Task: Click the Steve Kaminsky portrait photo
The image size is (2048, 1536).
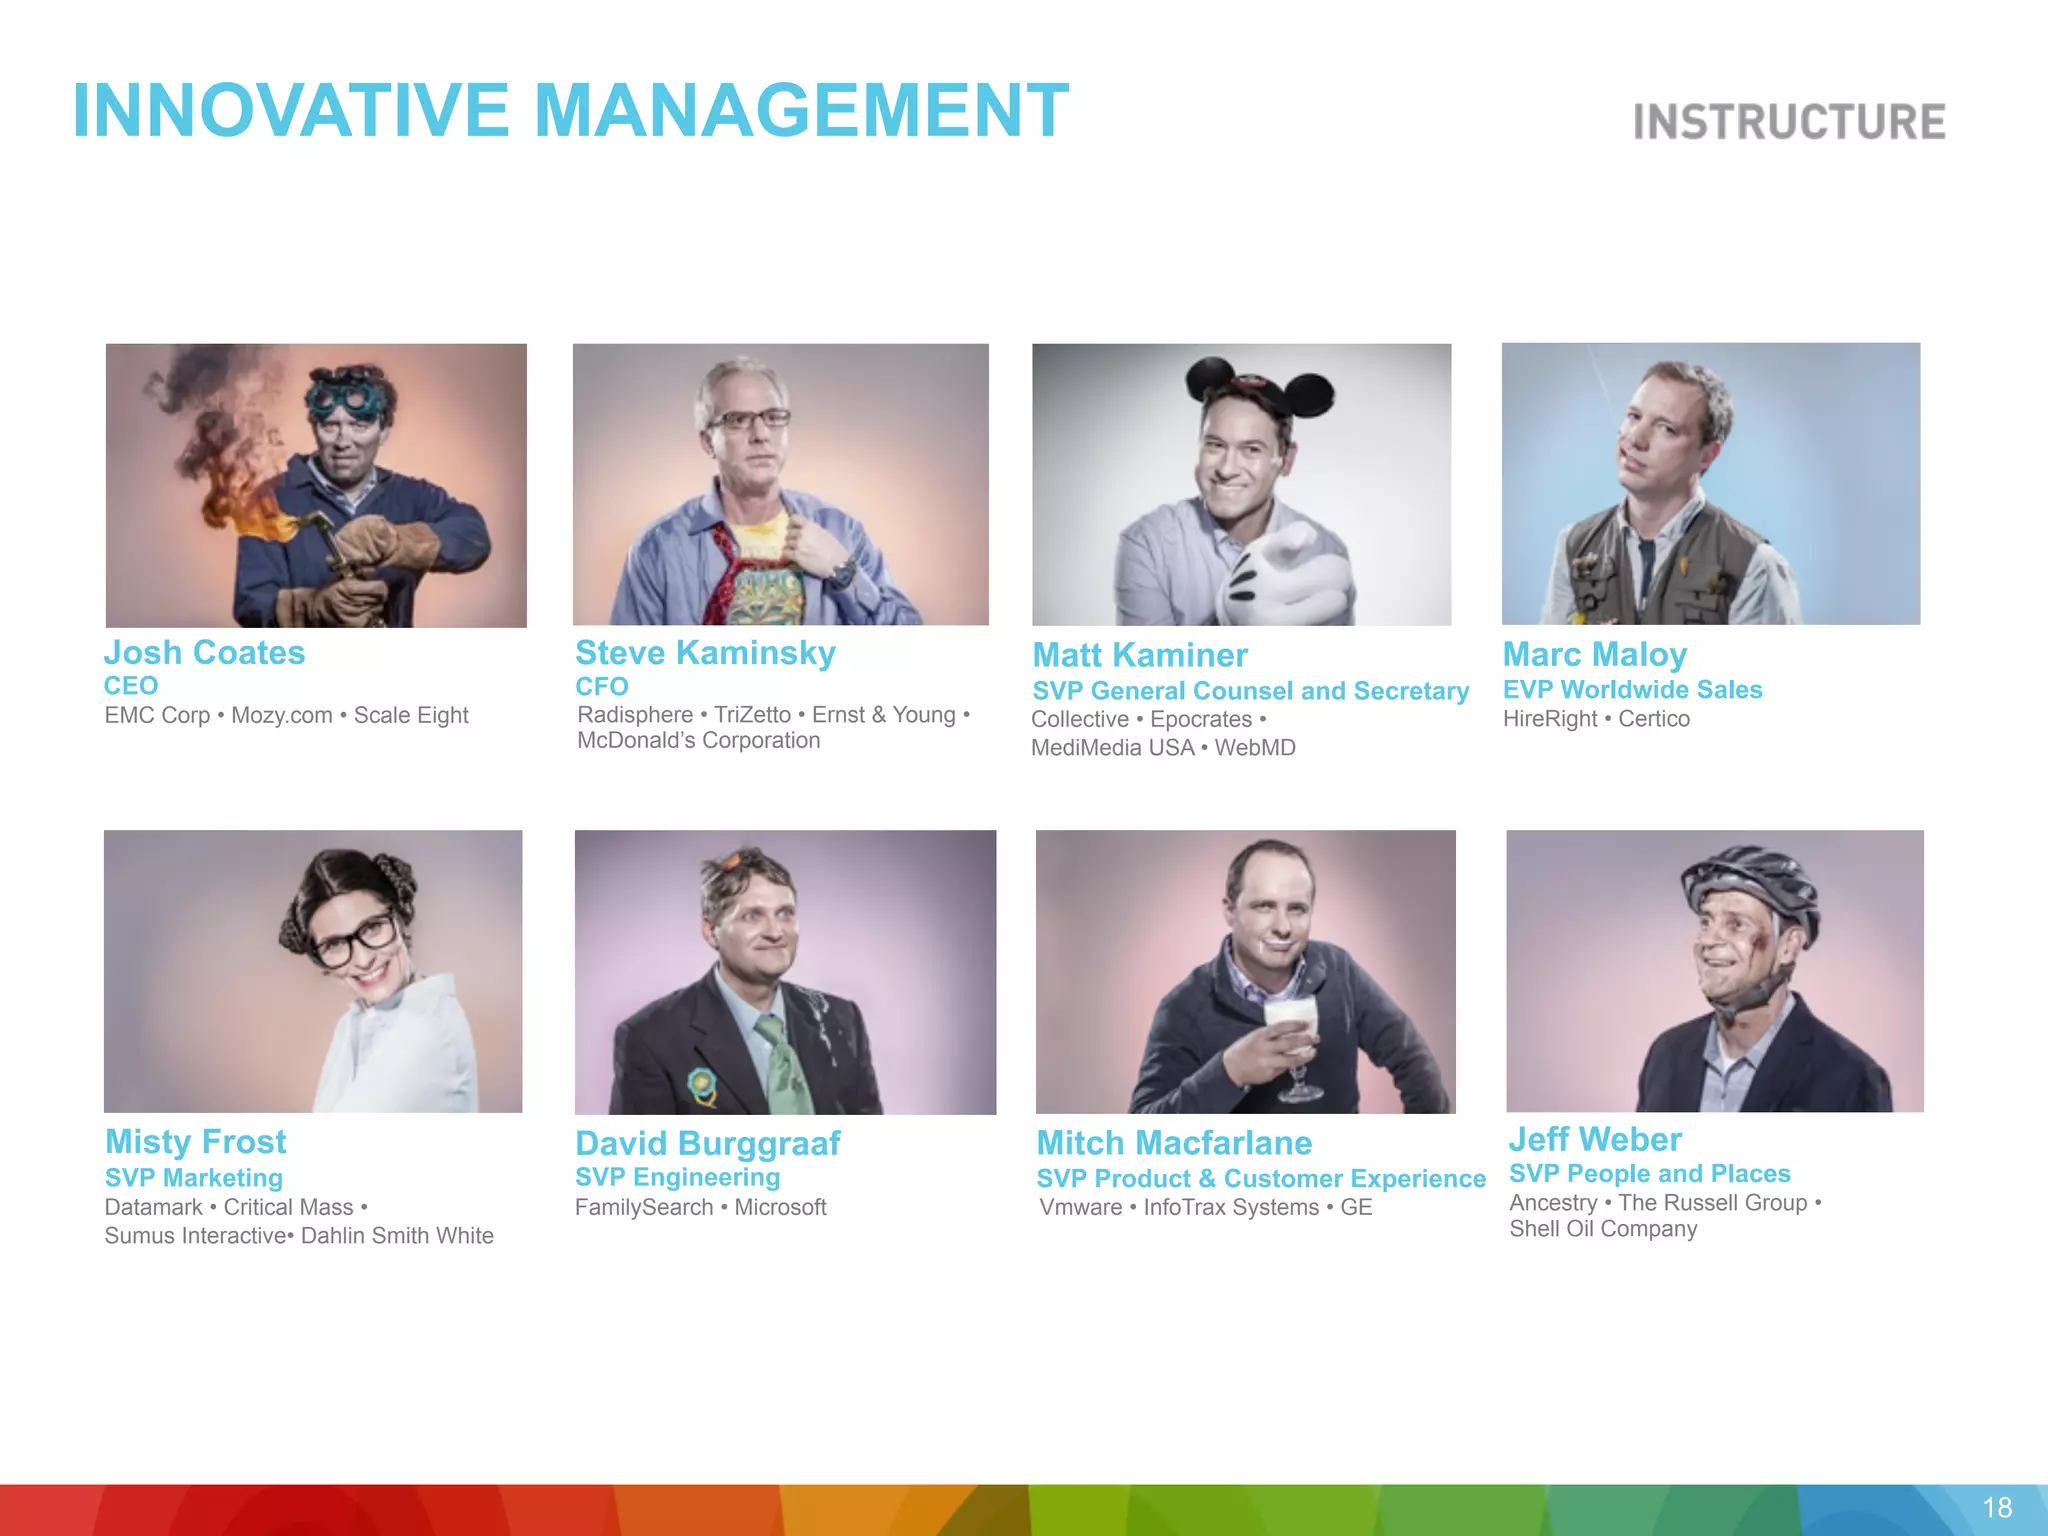Action: [780, 484]
